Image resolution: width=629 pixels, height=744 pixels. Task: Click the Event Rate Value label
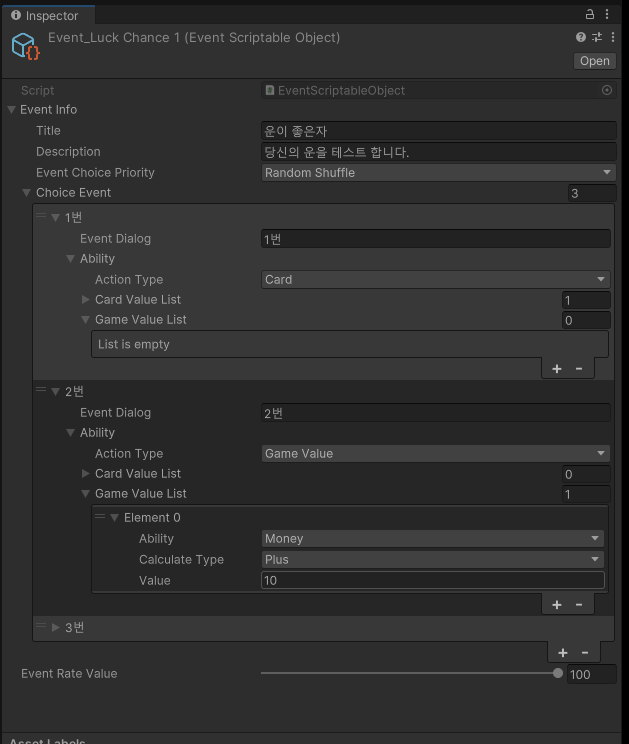tap(69, 674)
